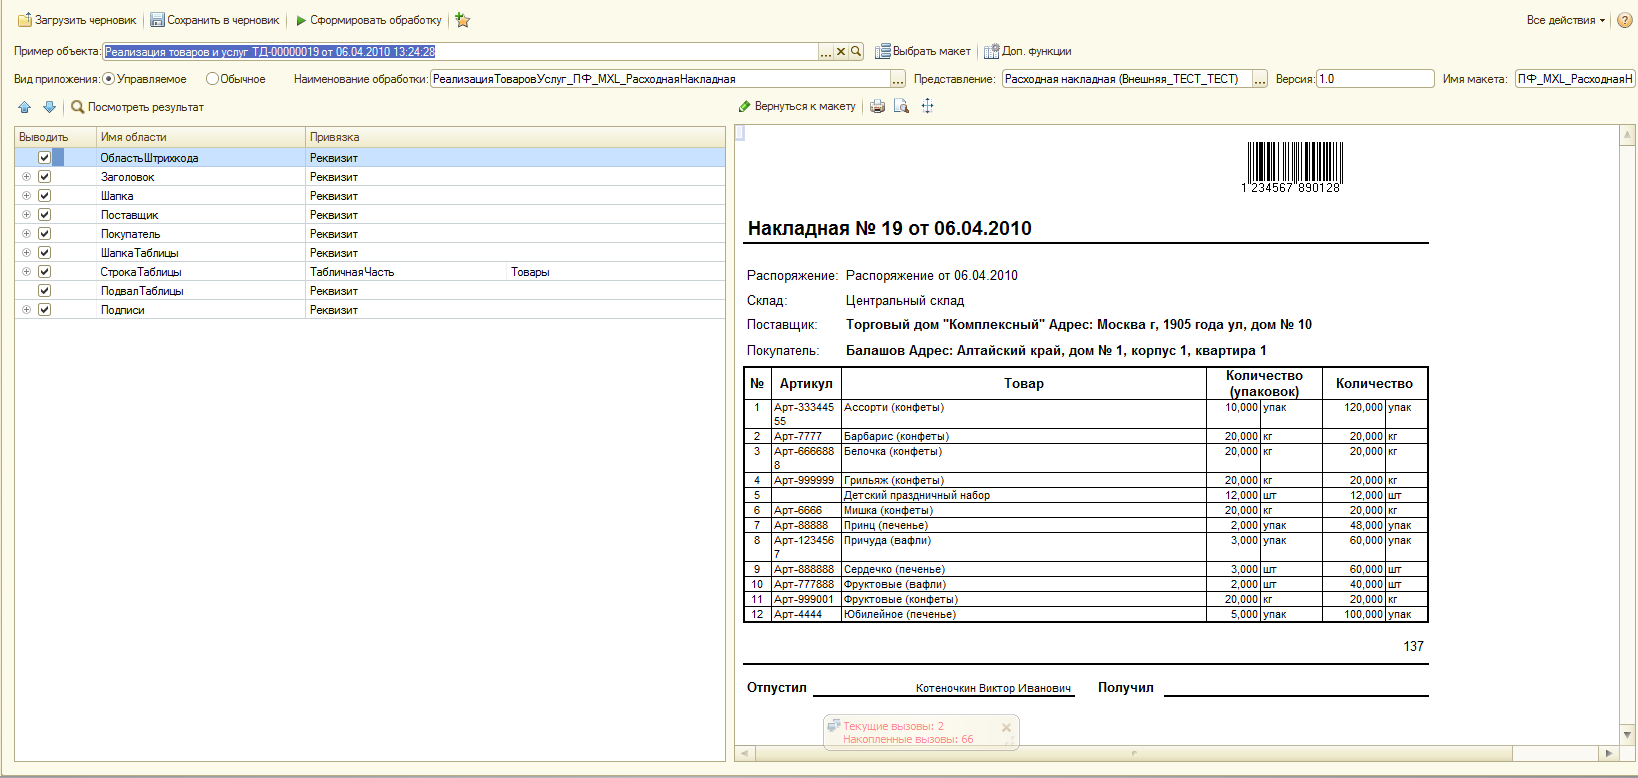Click ellipsis beside Наименование обработки field
Image resolution: width=1638 pixels, height=778 pixels.
[x=898, y=79]
